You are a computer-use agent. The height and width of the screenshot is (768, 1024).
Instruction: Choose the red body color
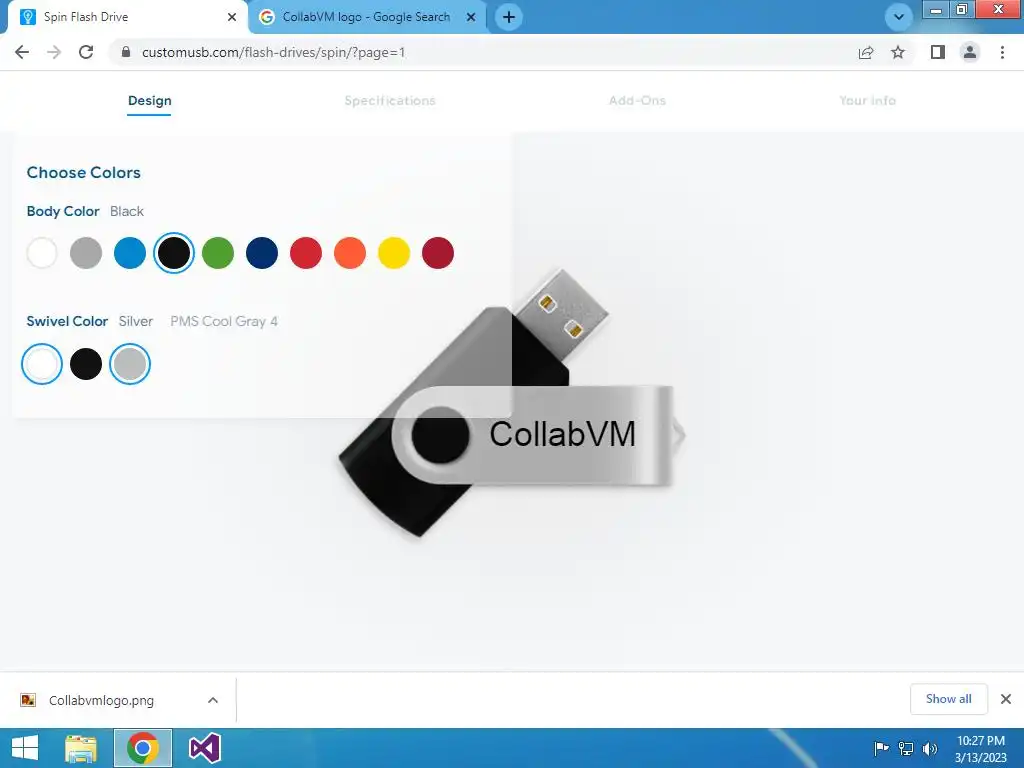pos(306,253)
